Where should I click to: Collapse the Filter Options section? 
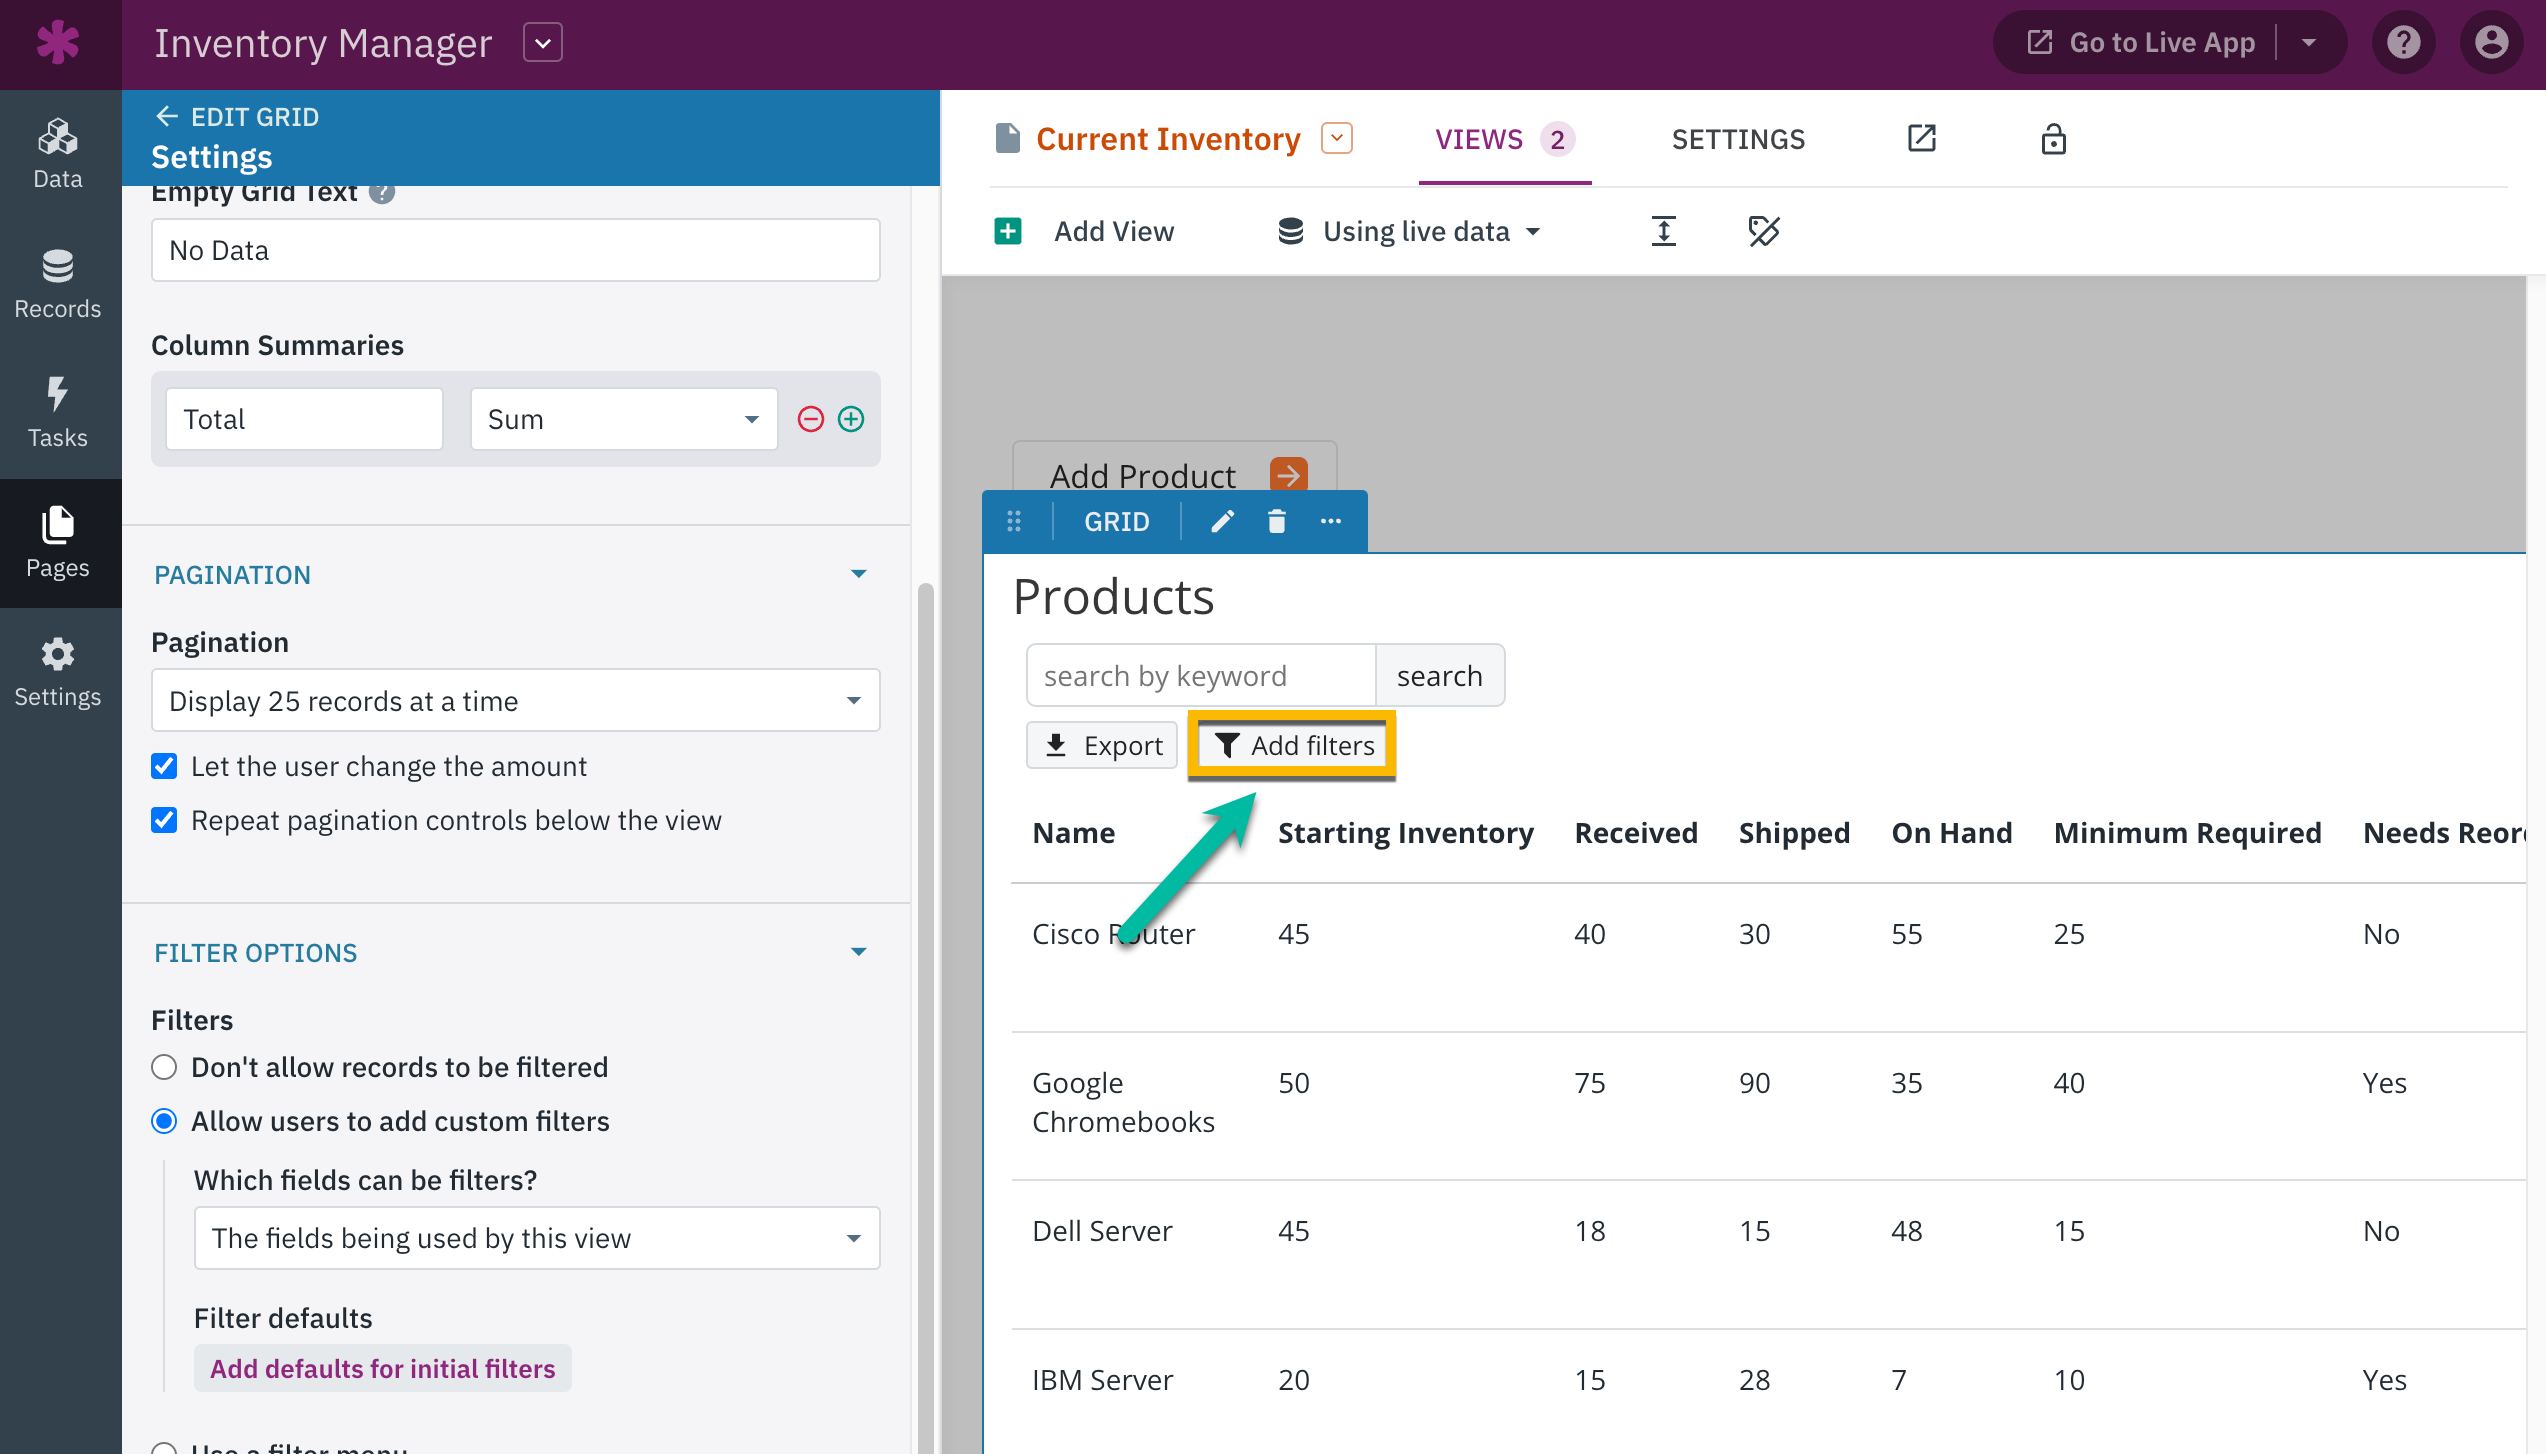[x=858, y=952]
